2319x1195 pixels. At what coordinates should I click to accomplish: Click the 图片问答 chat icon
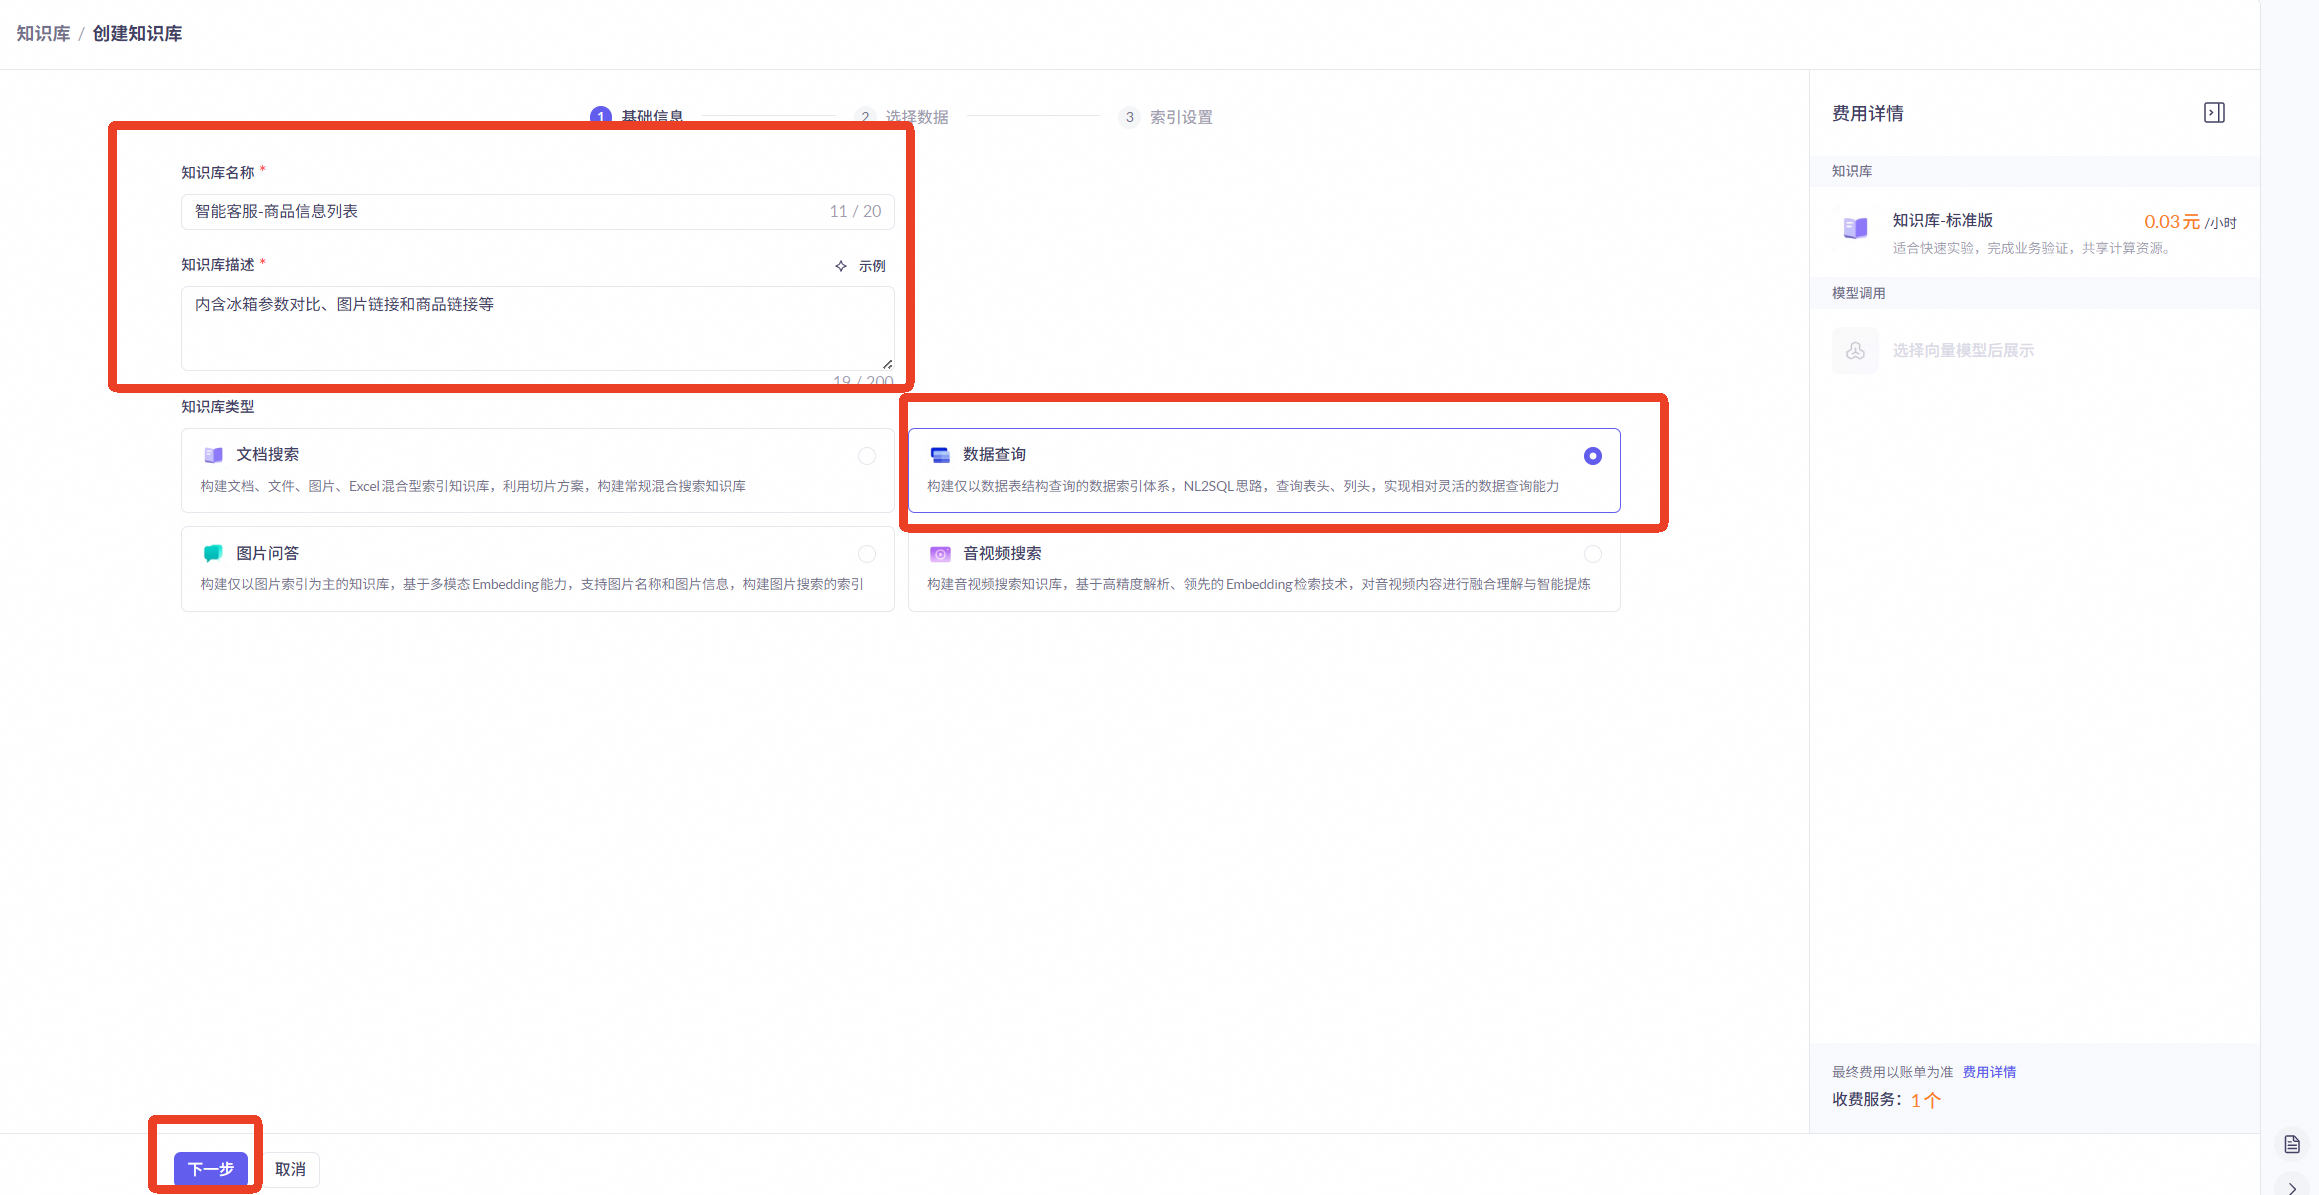(213, 553)
